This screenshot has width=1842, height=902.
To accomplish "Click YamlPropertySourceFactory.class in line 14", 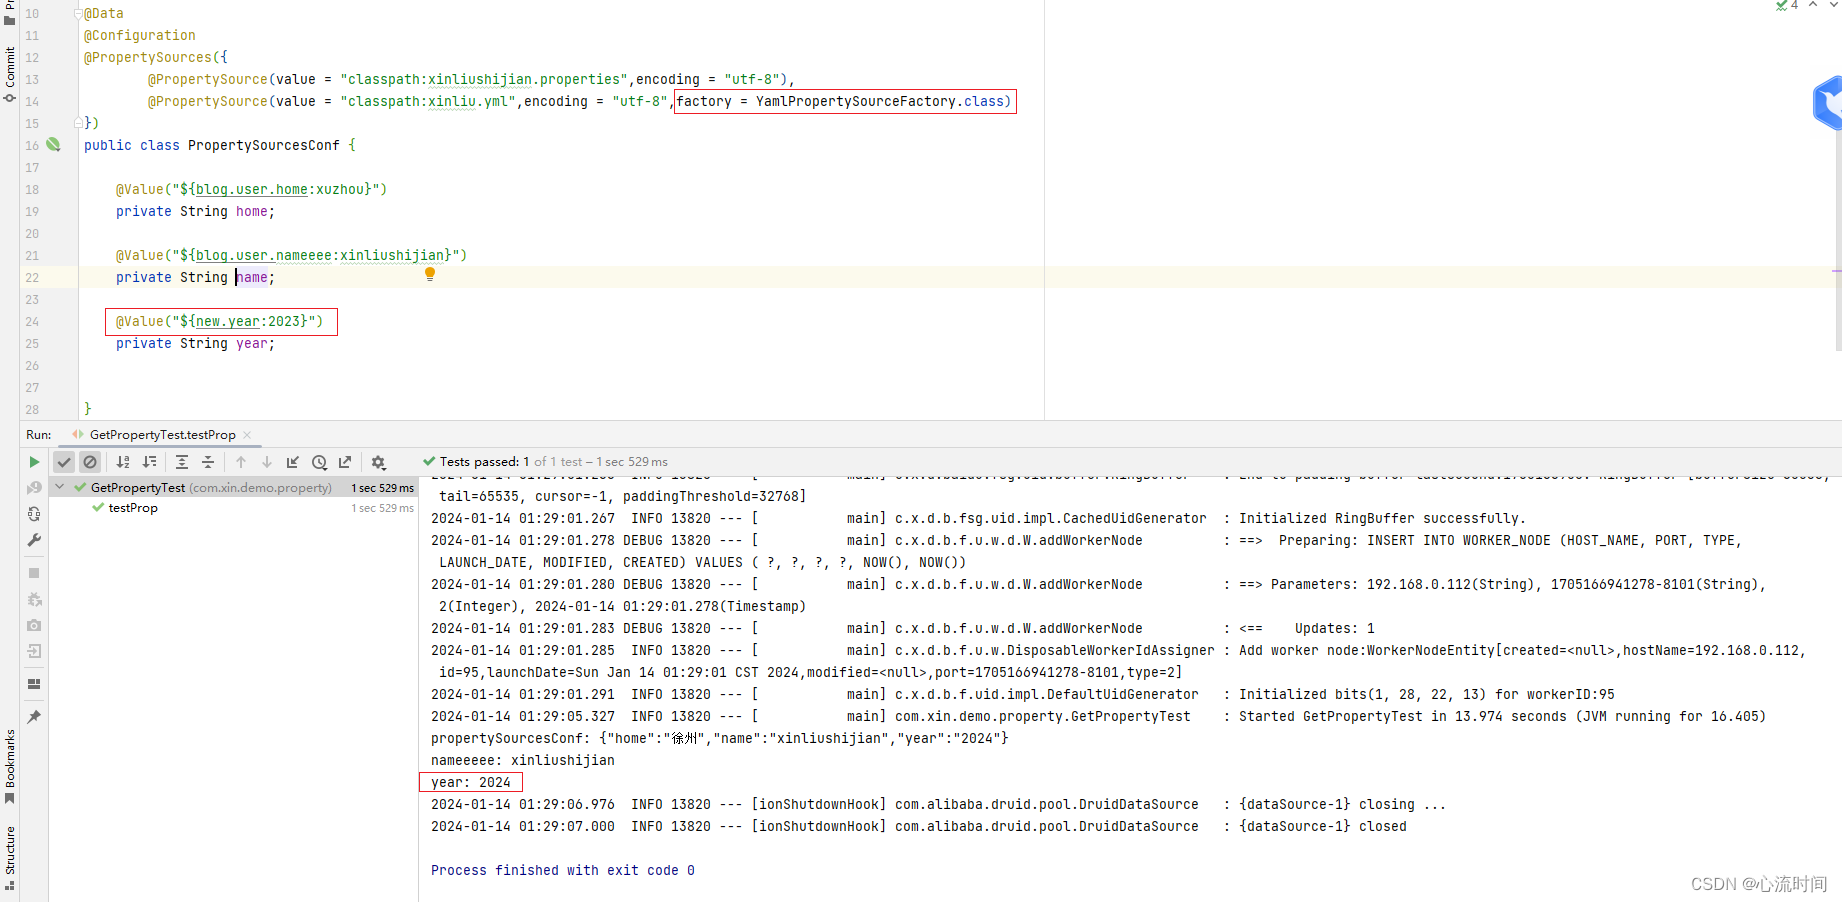I will tap(880, 101).
